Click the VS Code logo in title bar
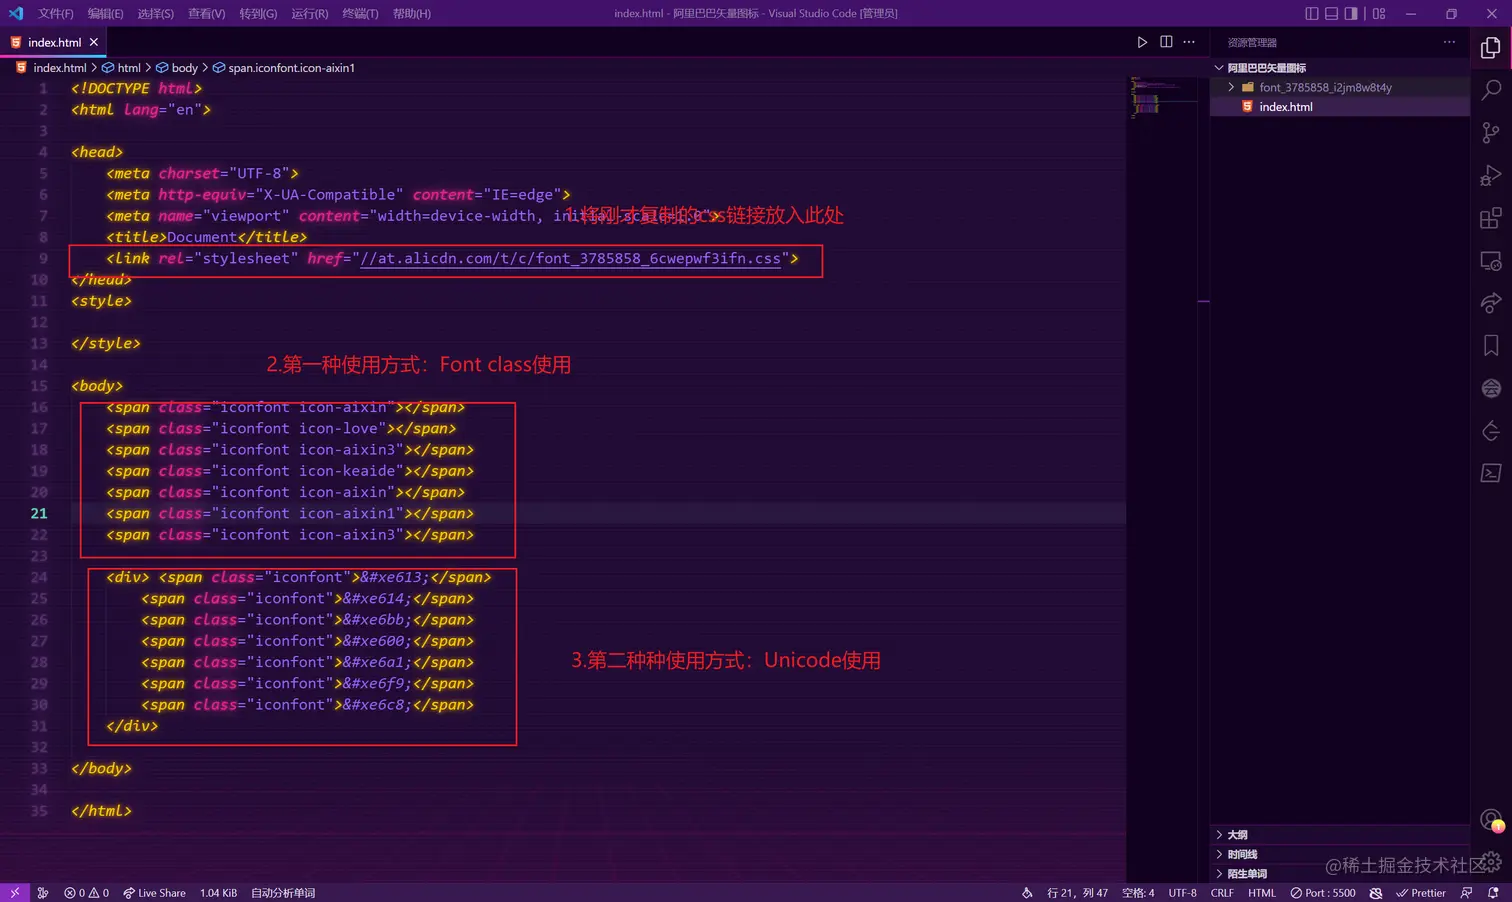Image resolution: width=1512 pixels, height=902 pixels. click(x=15, y=13)
